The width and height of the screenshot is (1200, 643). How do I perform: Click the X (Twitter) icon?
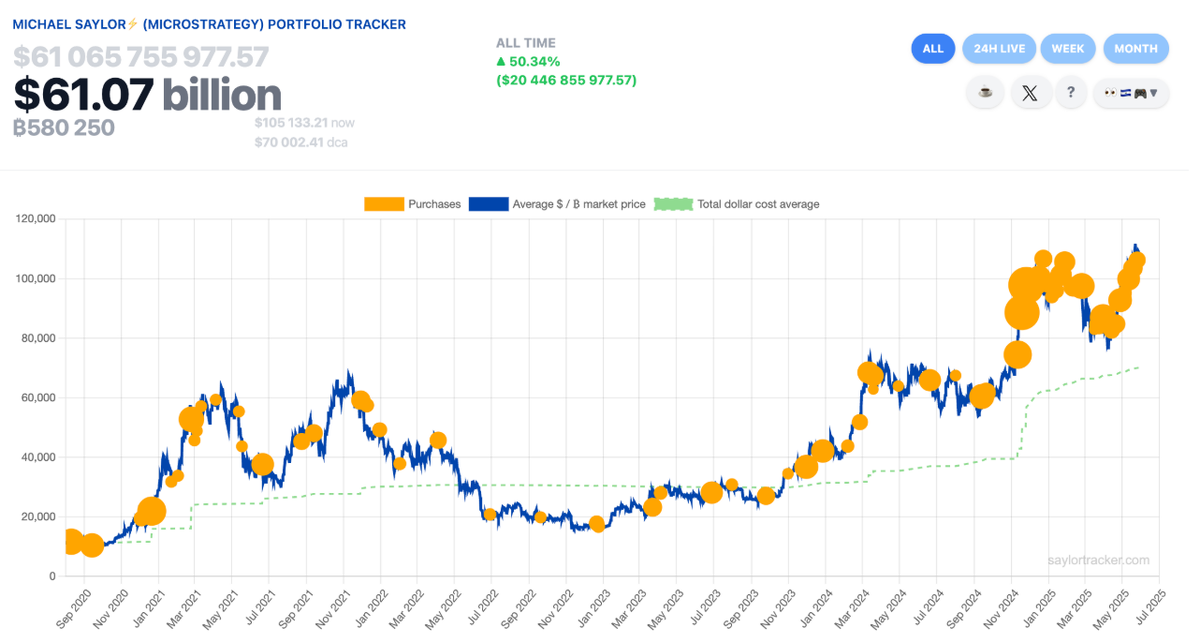tap(1031, 93)
